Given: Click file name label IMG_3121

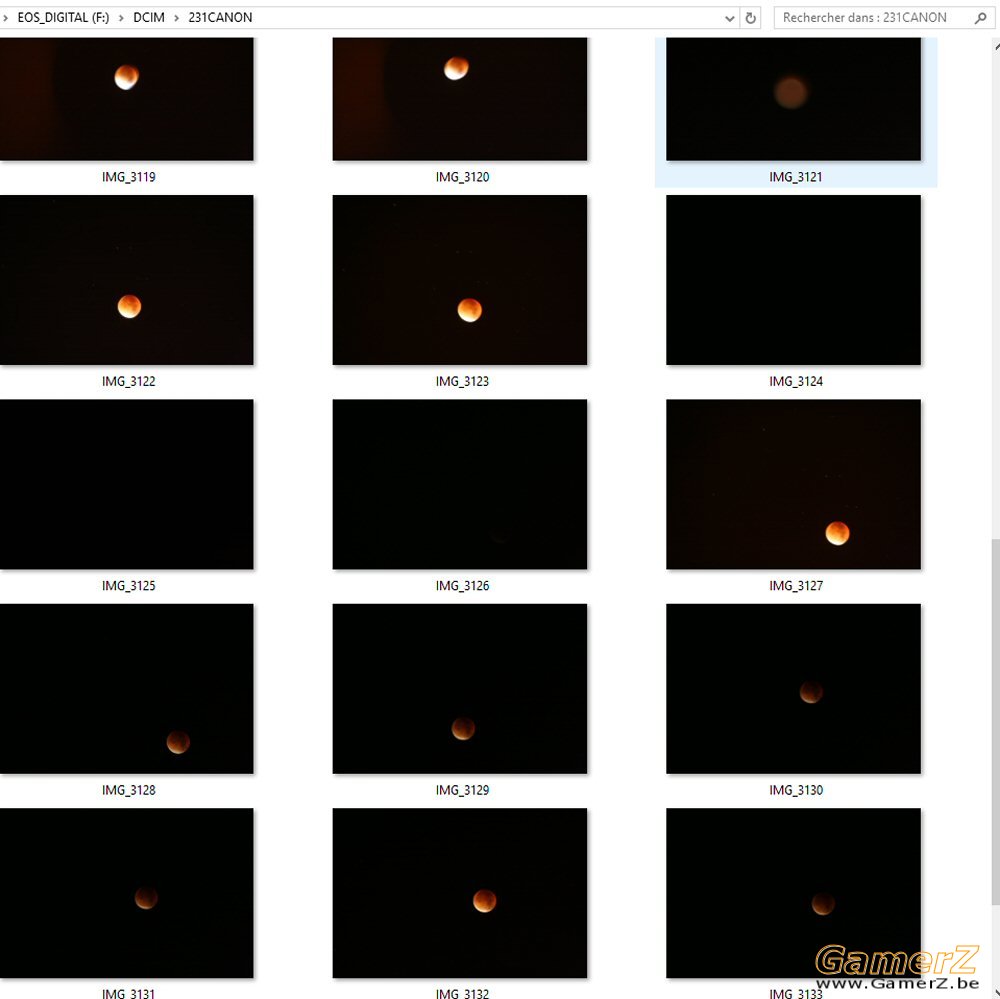Looking at the screenshot, I should [796, 177].
